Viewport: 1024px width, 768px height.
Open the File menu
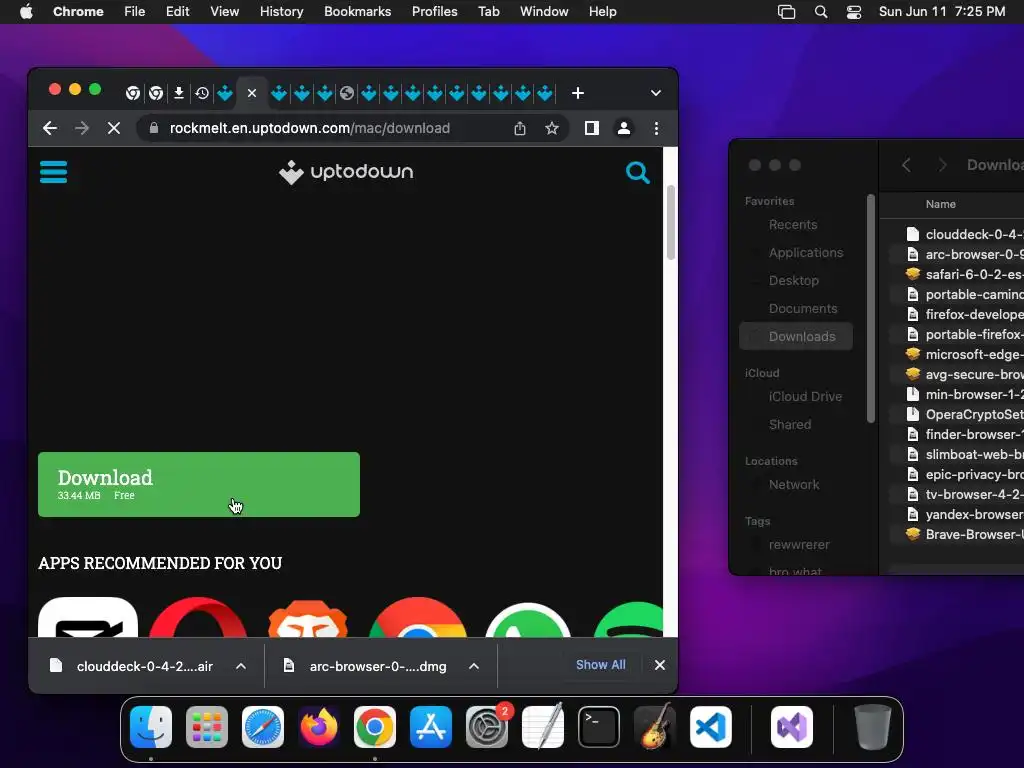(135, 12)
